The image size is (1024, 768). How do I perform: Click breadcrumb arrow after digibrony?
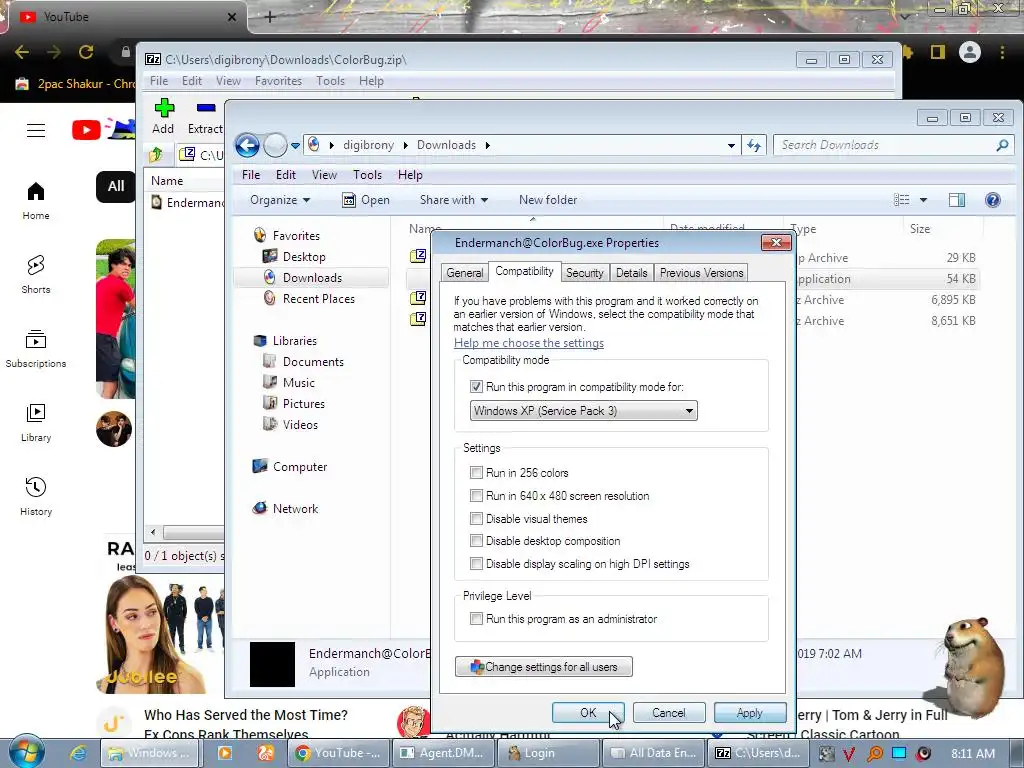coord(406,145)
